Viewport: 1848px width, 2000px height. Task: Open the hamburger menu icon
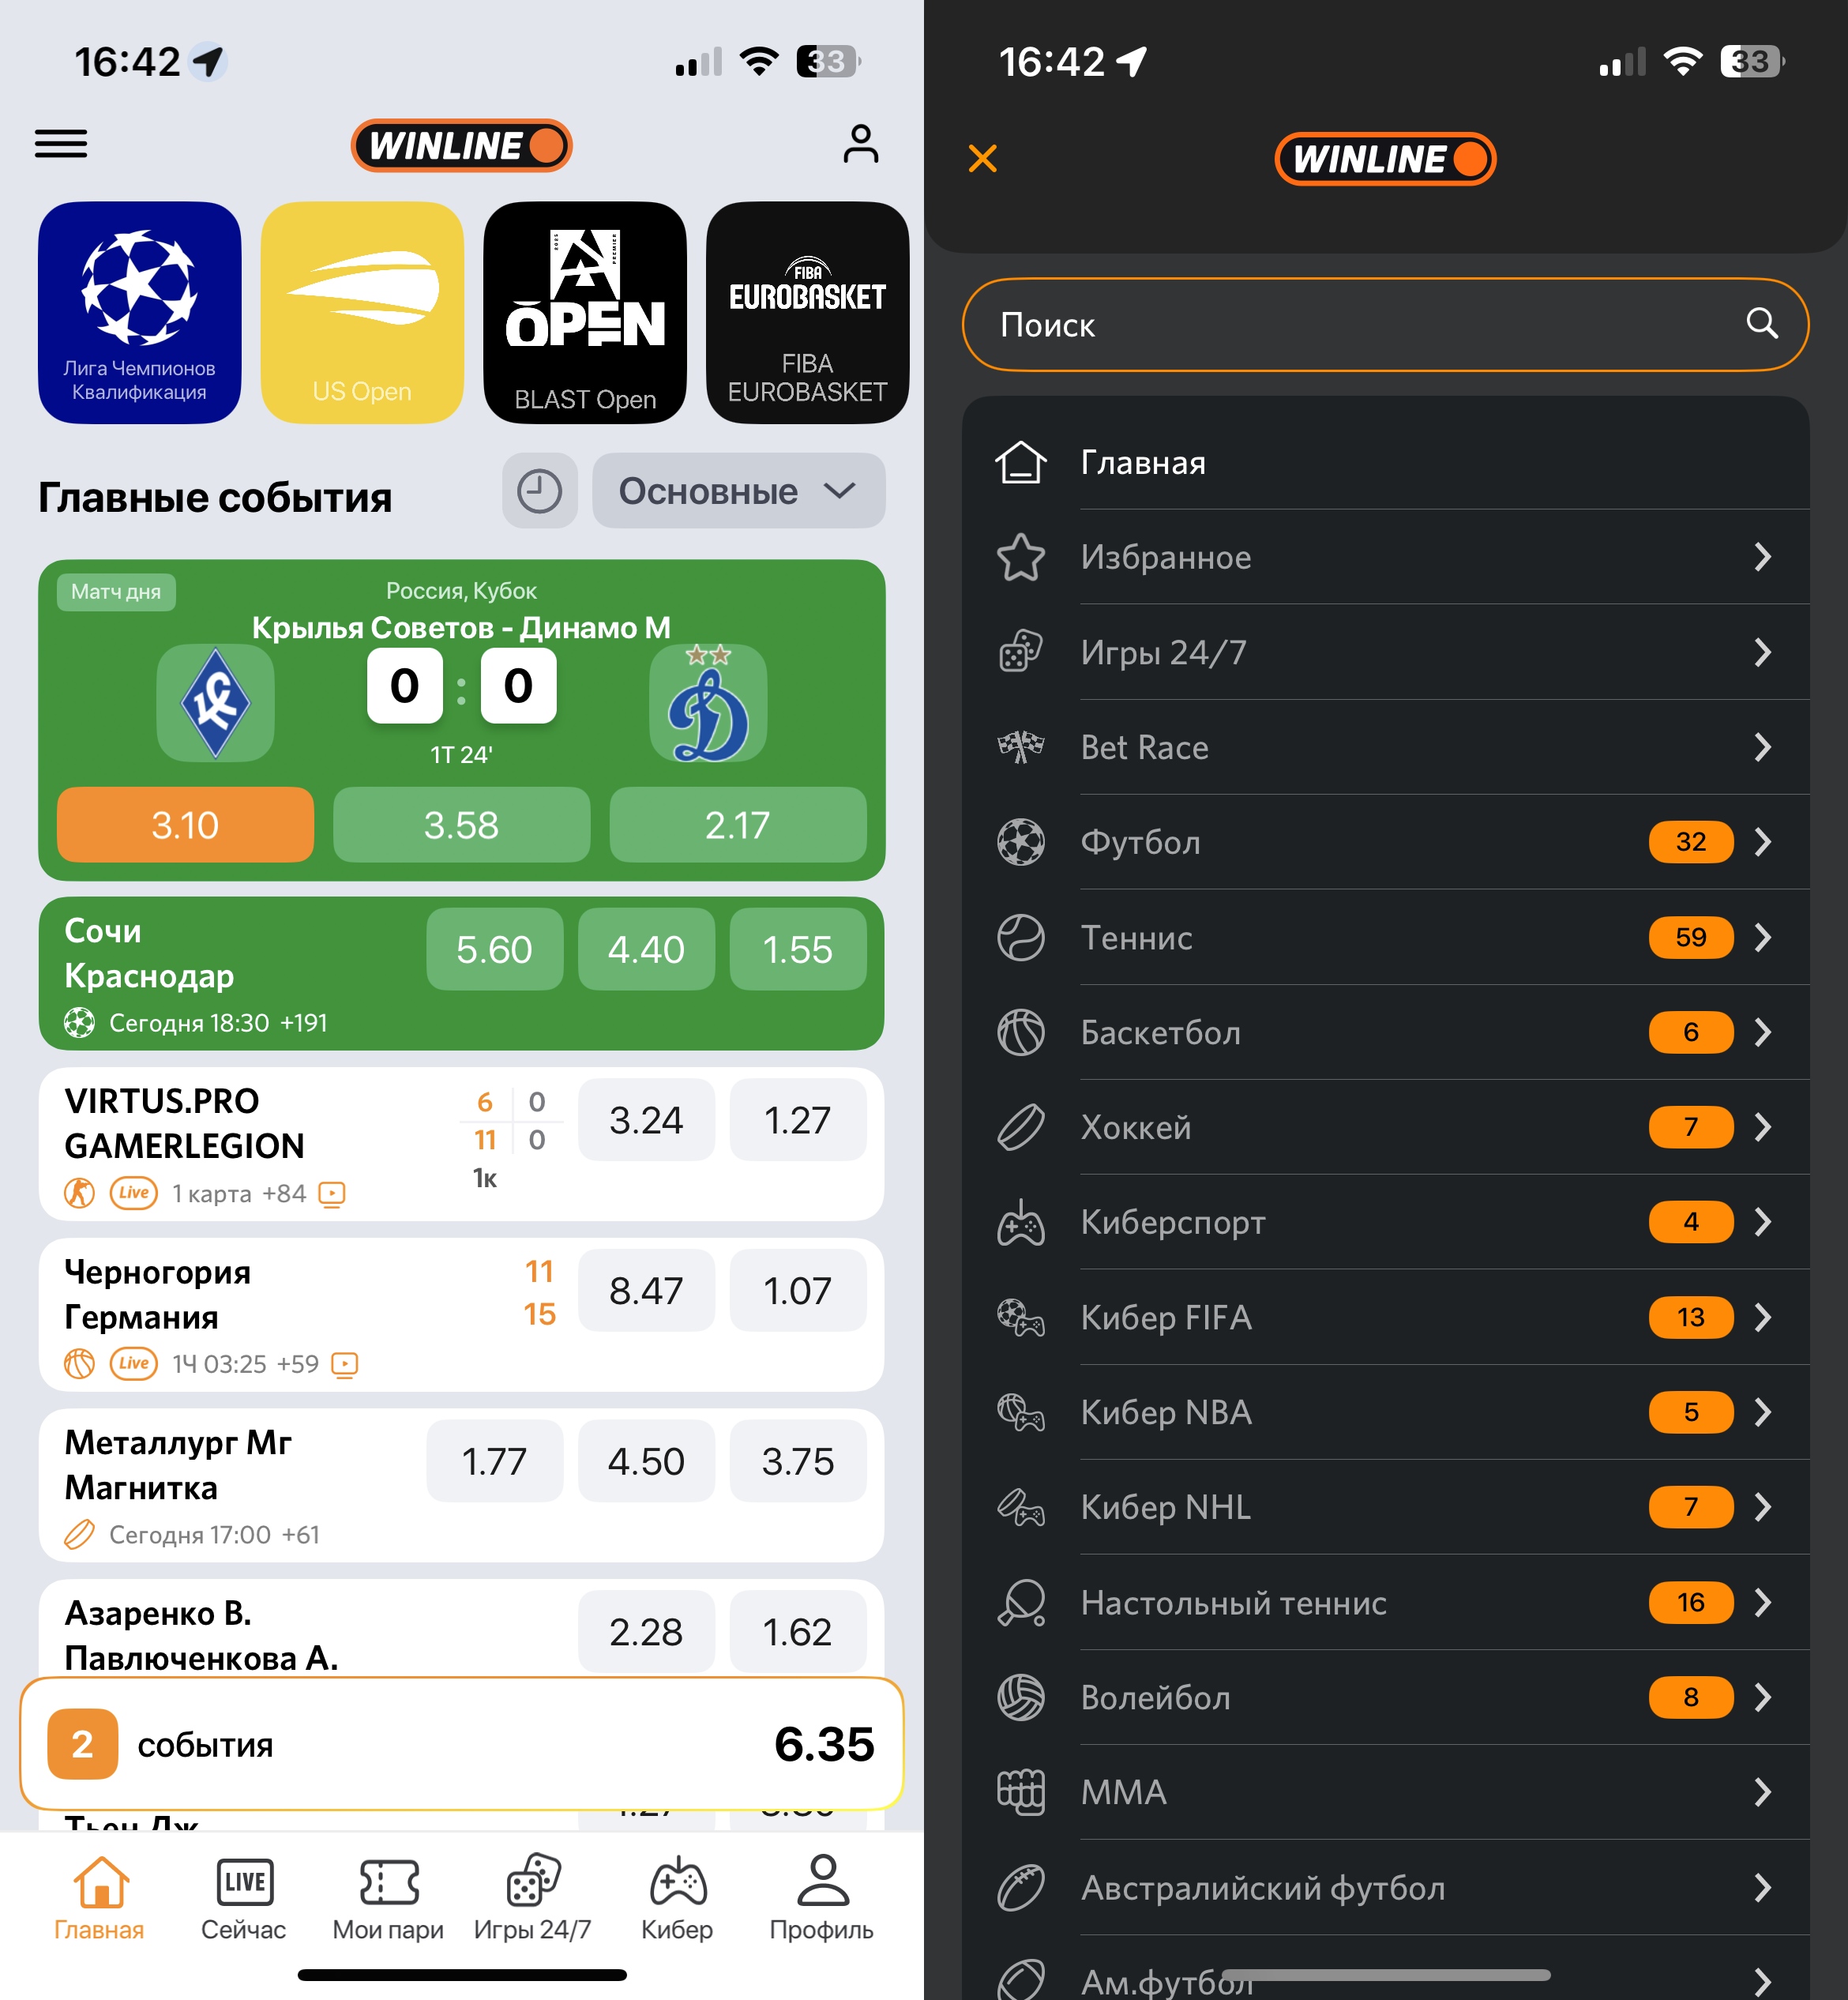(61, 144)
